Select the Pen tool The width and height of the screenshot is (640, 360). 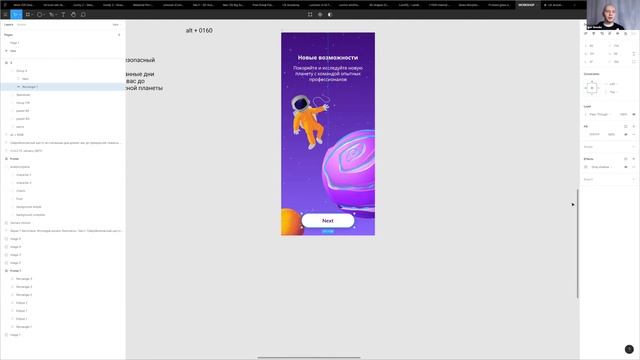coord(52,14)
